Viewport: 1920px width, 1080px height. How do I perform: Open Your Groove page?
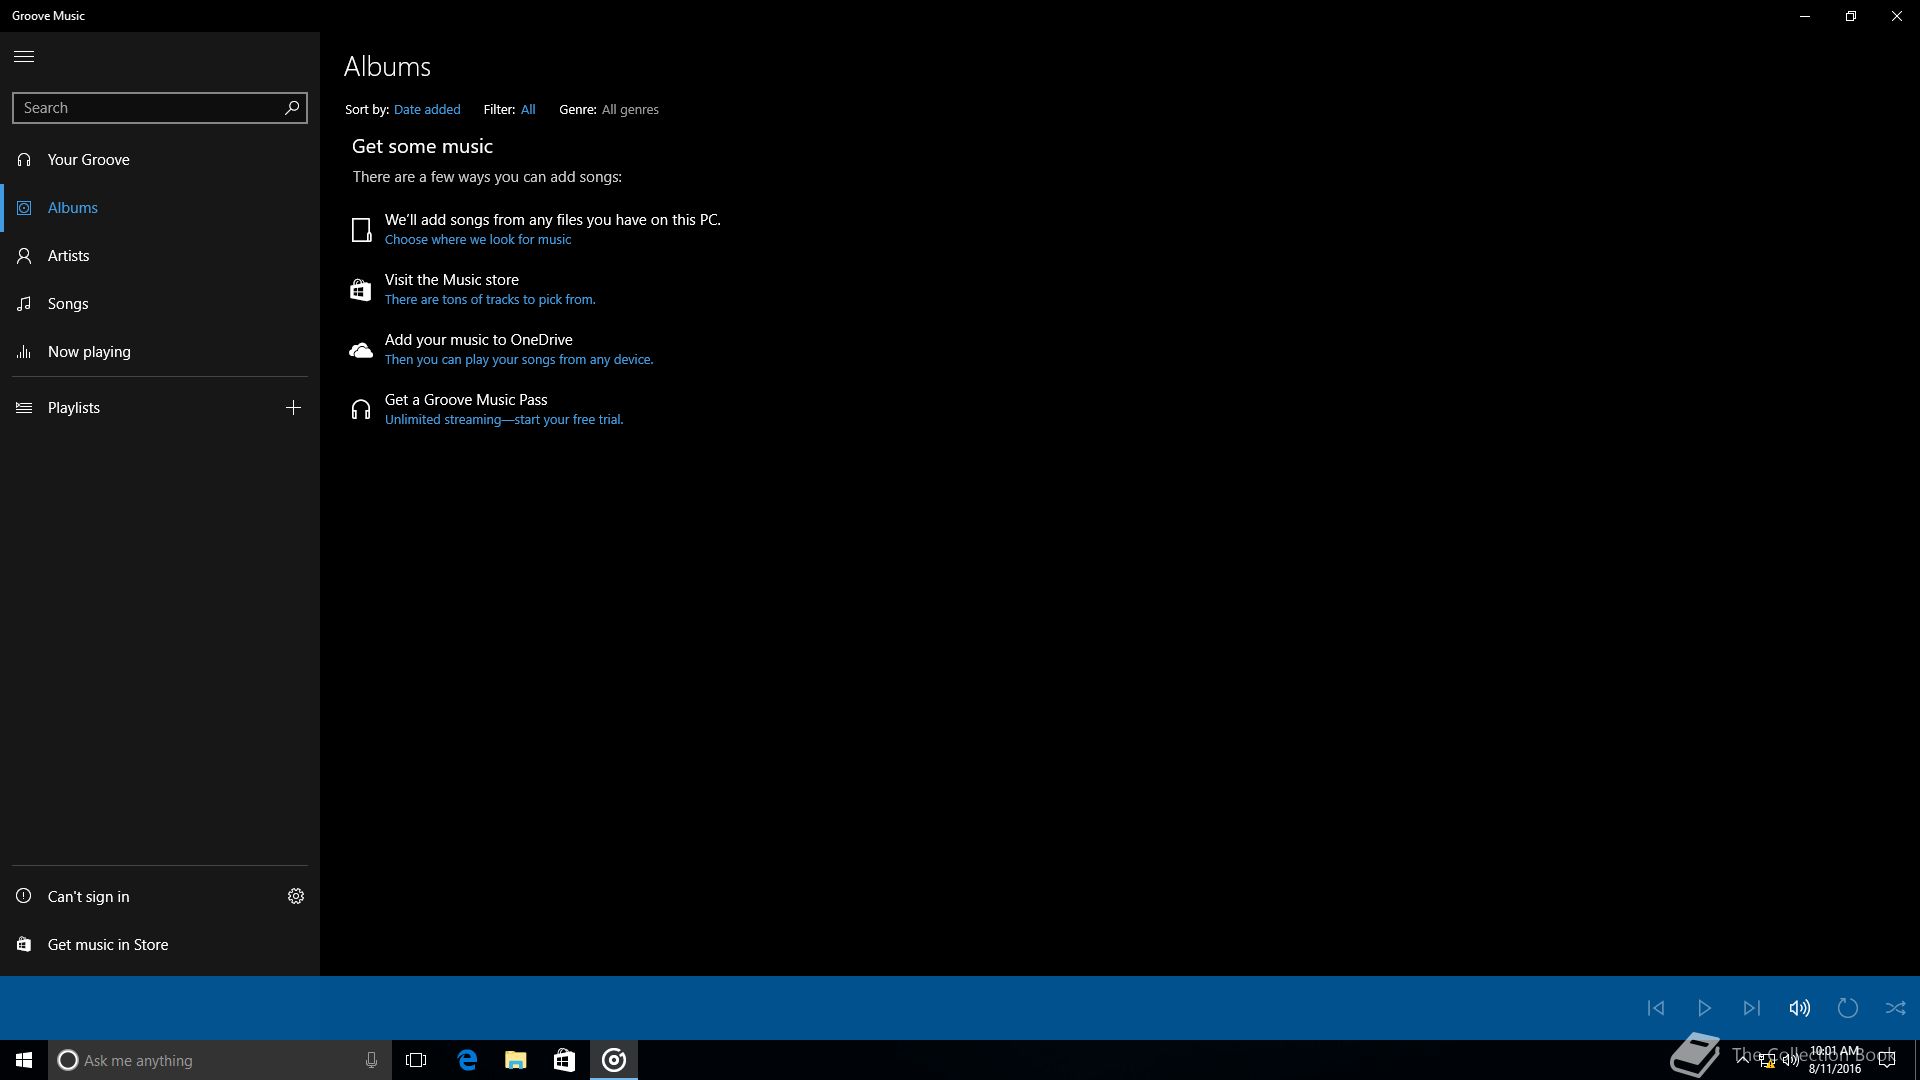pos(160,160)
